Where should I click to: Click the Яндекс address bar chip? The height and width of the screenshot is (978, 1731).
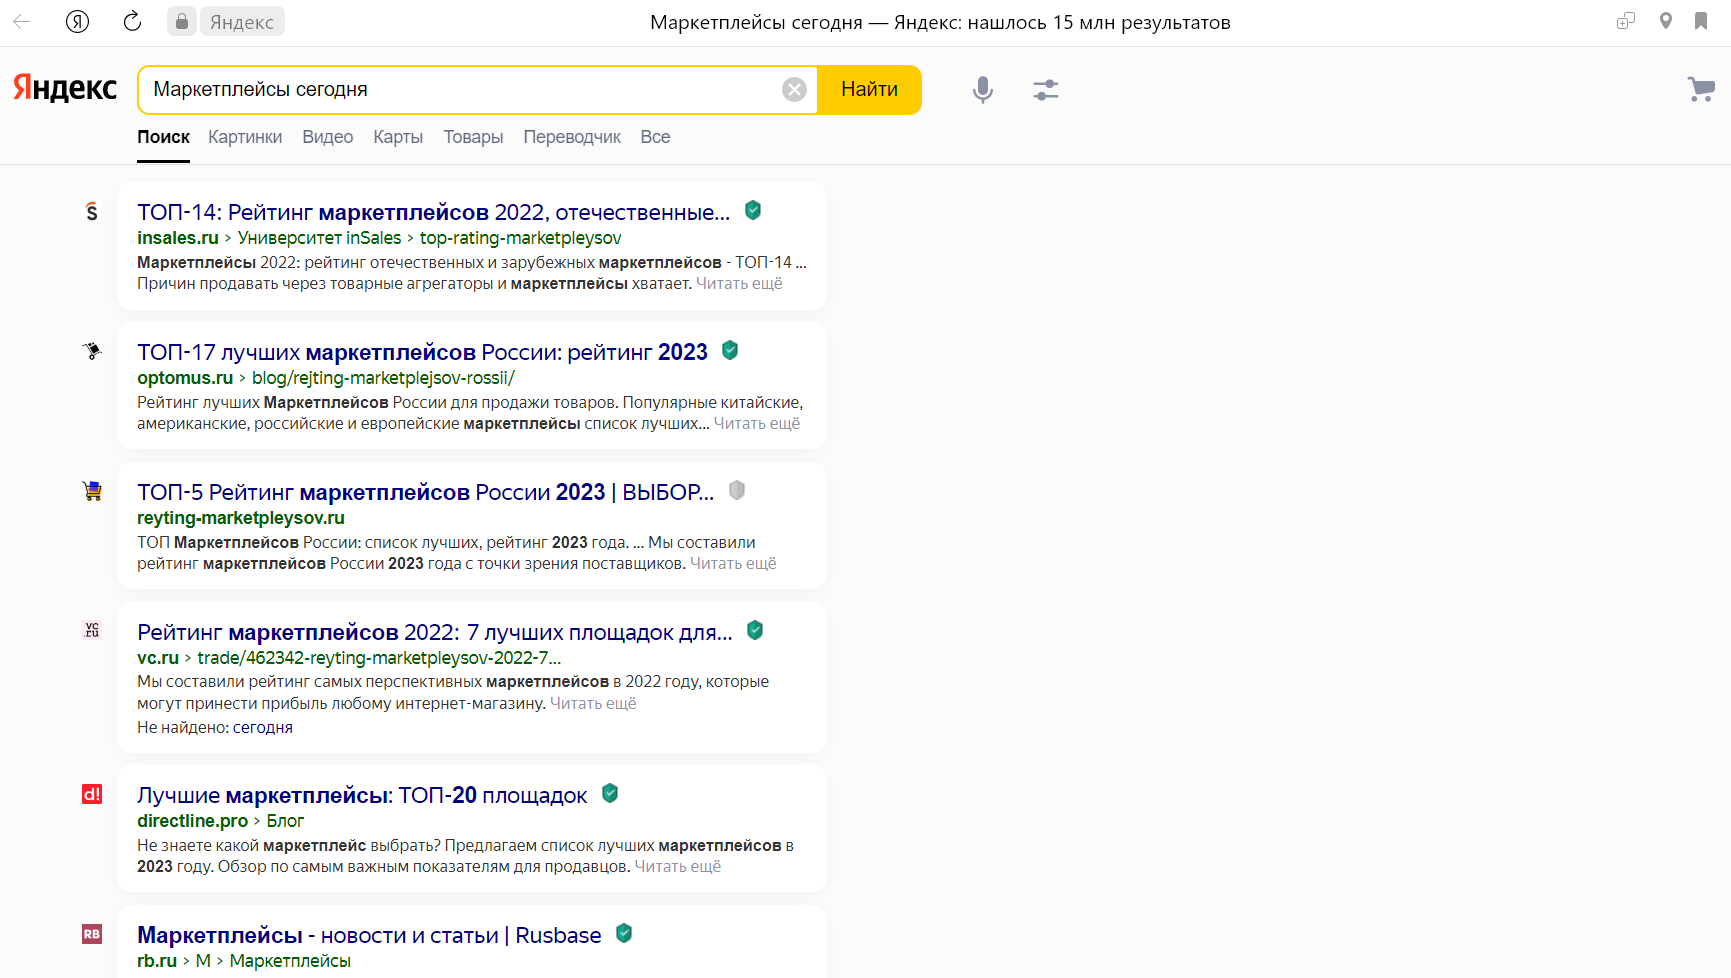(242, 22)
